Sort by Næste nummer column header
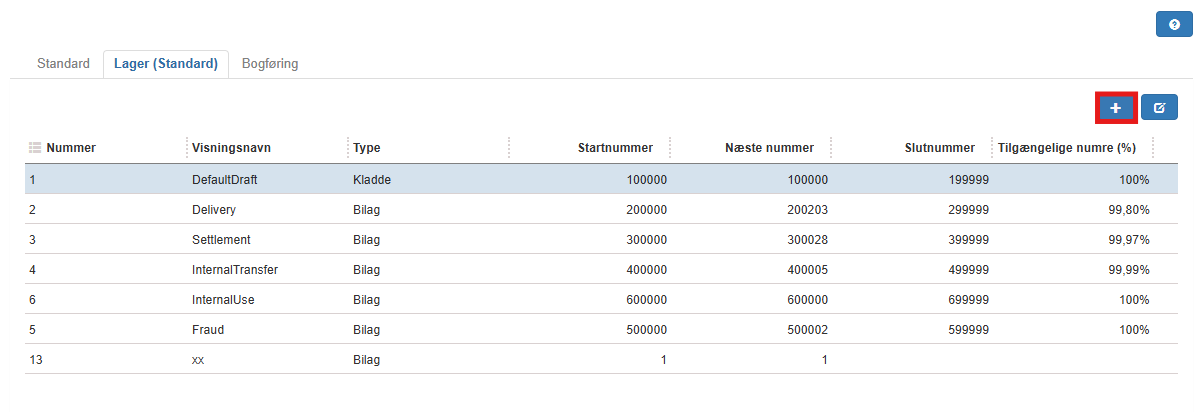The width and height of the screenshot is (1200, 412). point(769,148)
